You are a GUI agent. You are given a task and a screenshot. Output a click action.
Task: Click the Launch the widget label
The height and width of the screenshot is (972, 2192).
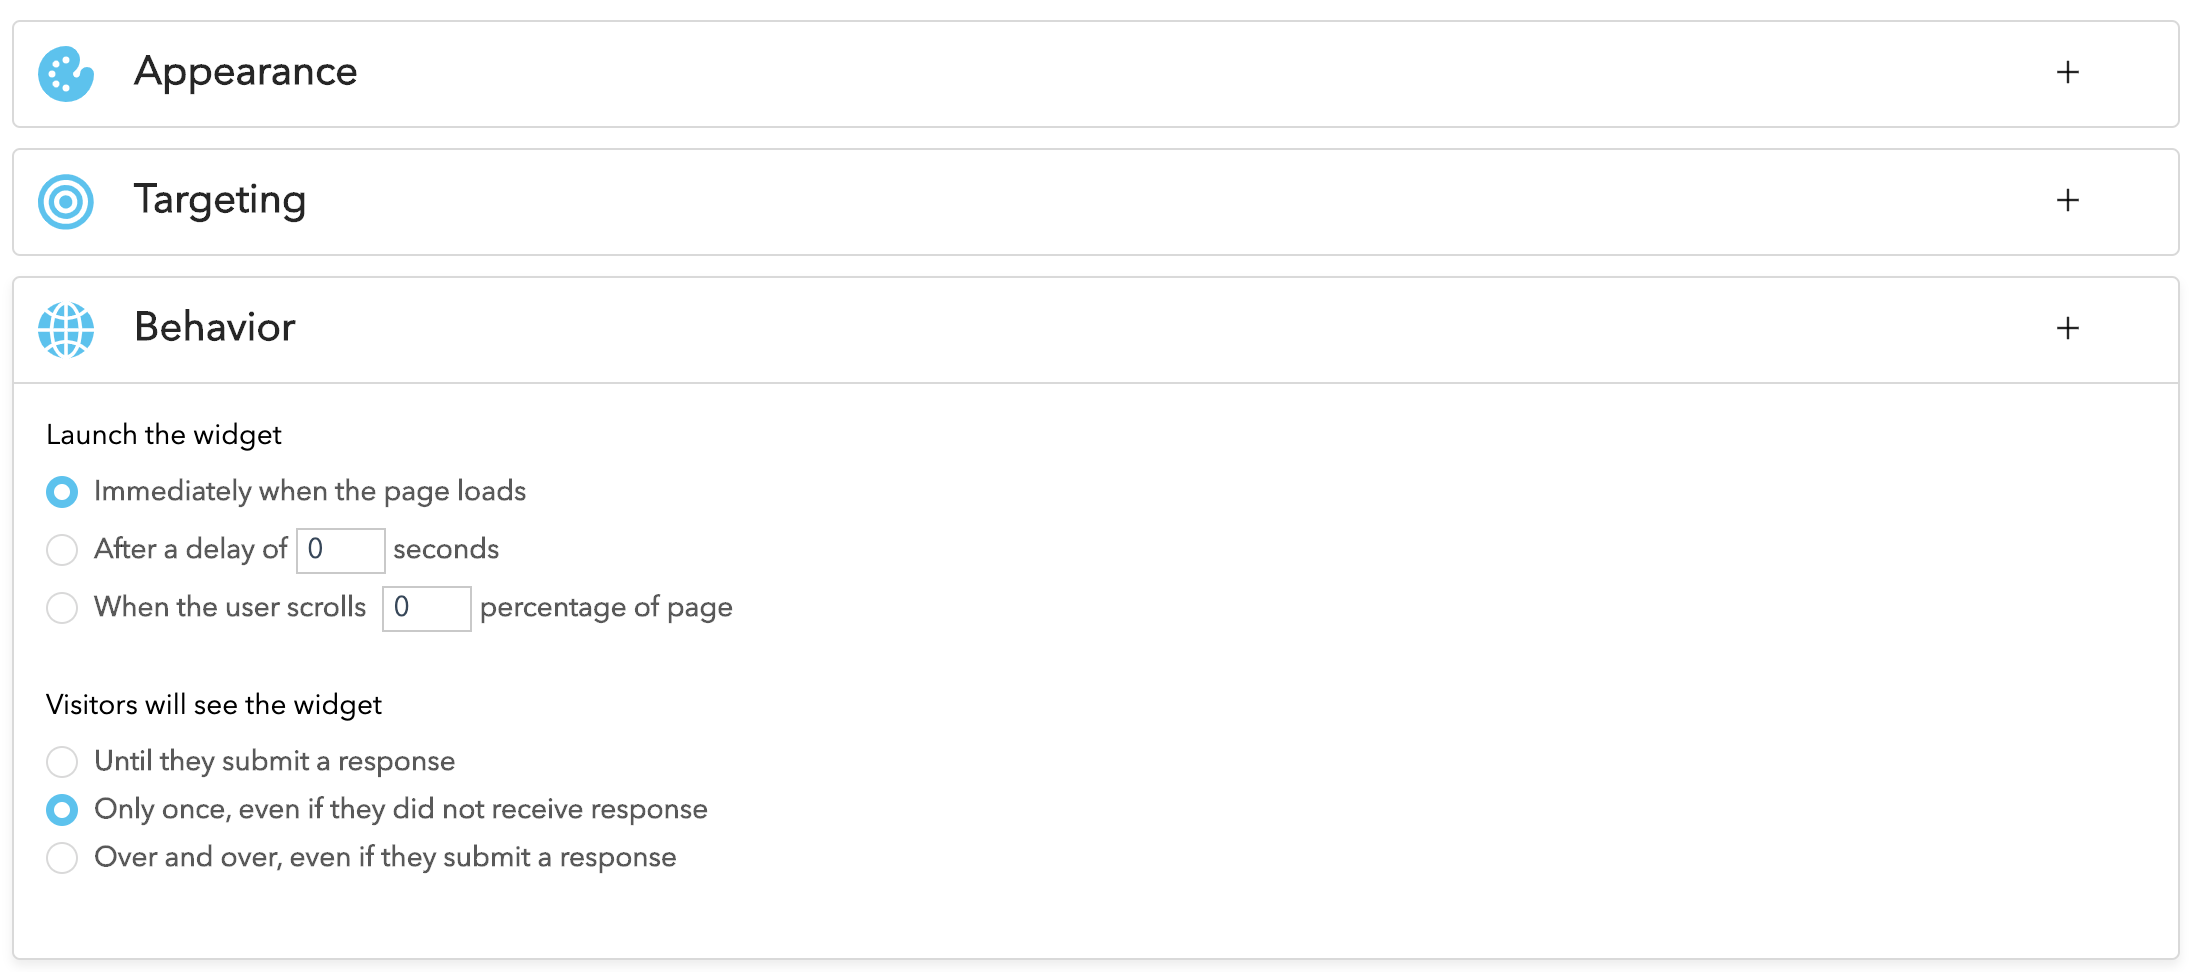click(x=164, y=435)
